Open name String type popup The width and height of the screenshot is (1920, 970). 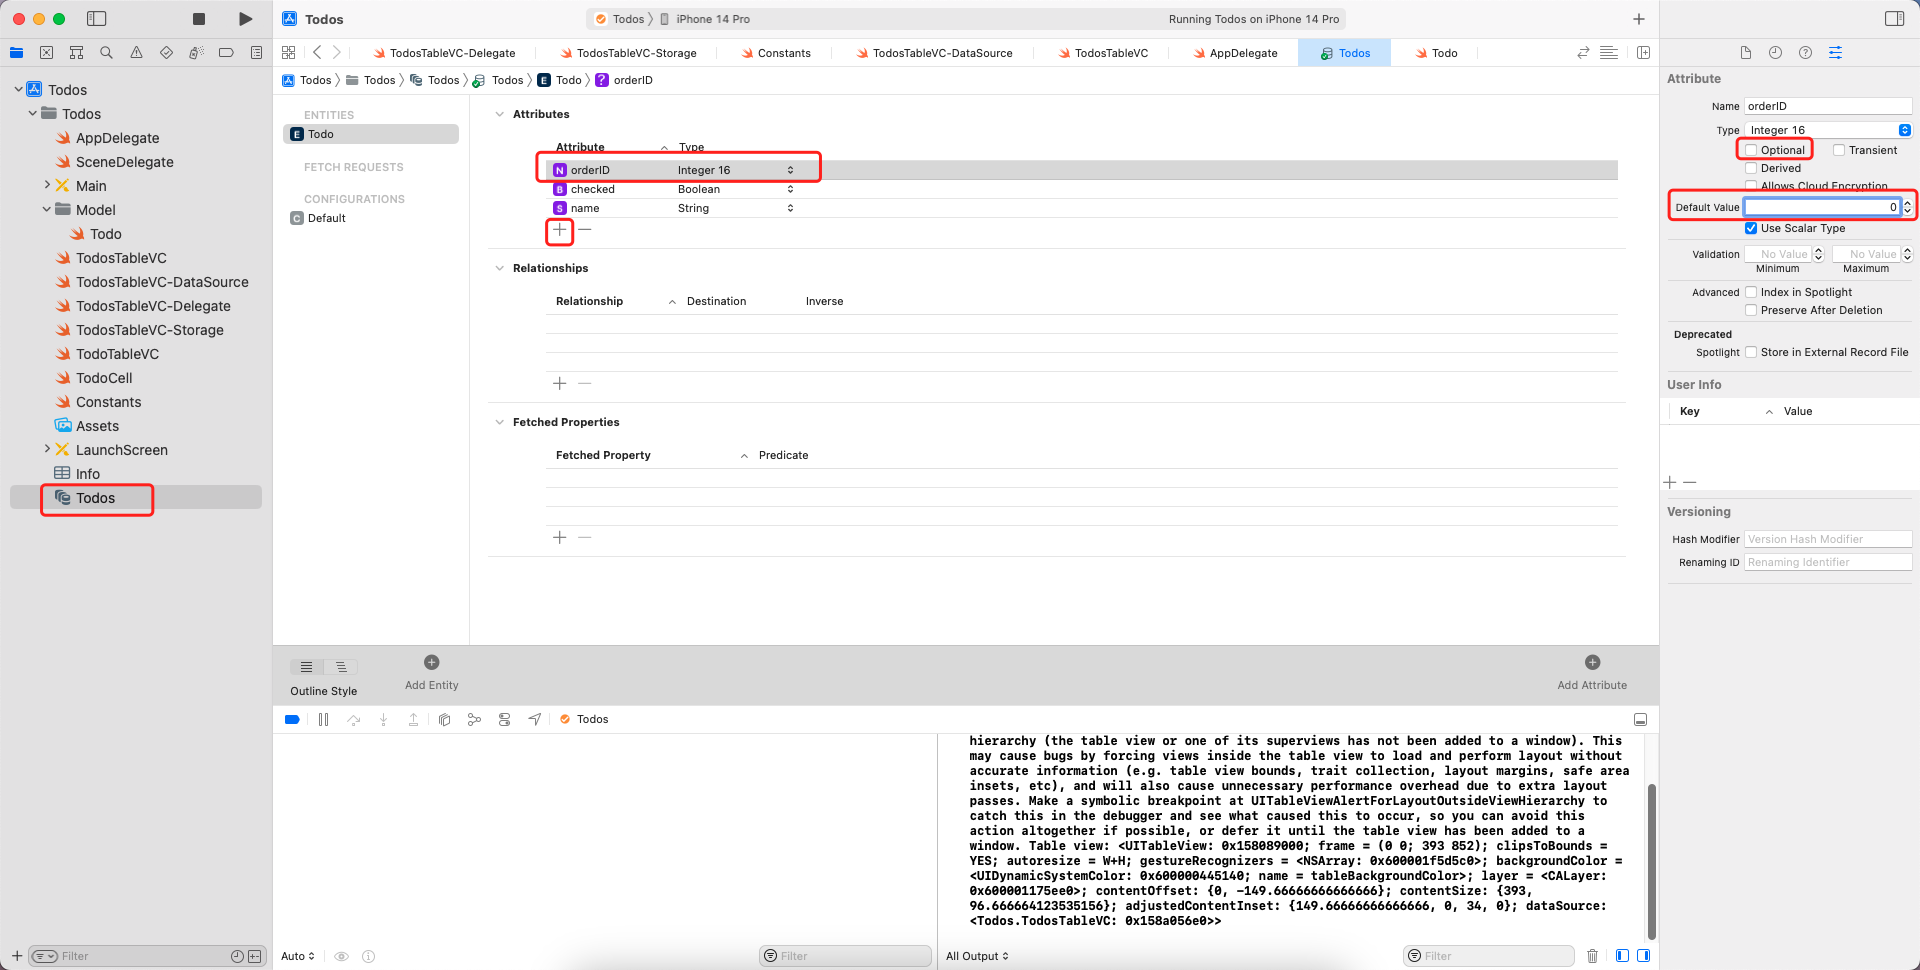pyautogui.click(x=790, y=208)
